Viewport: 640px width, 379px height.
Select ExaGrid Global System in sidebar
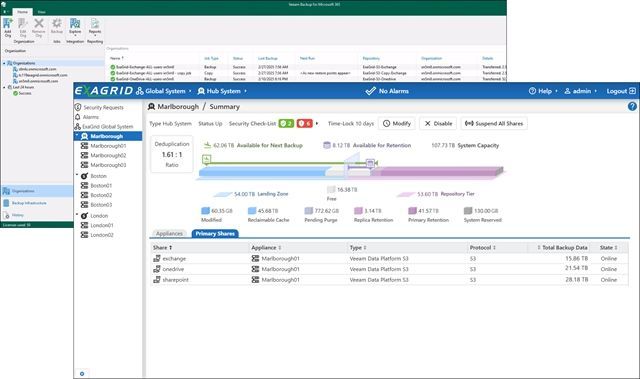coord(104,126)
